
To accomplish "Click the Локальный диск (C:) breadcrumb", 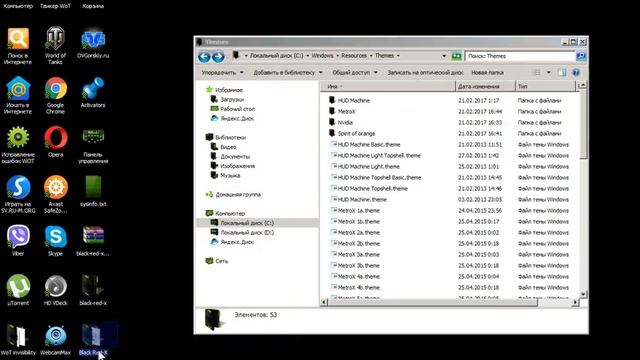I will click(x=276, y=56).
